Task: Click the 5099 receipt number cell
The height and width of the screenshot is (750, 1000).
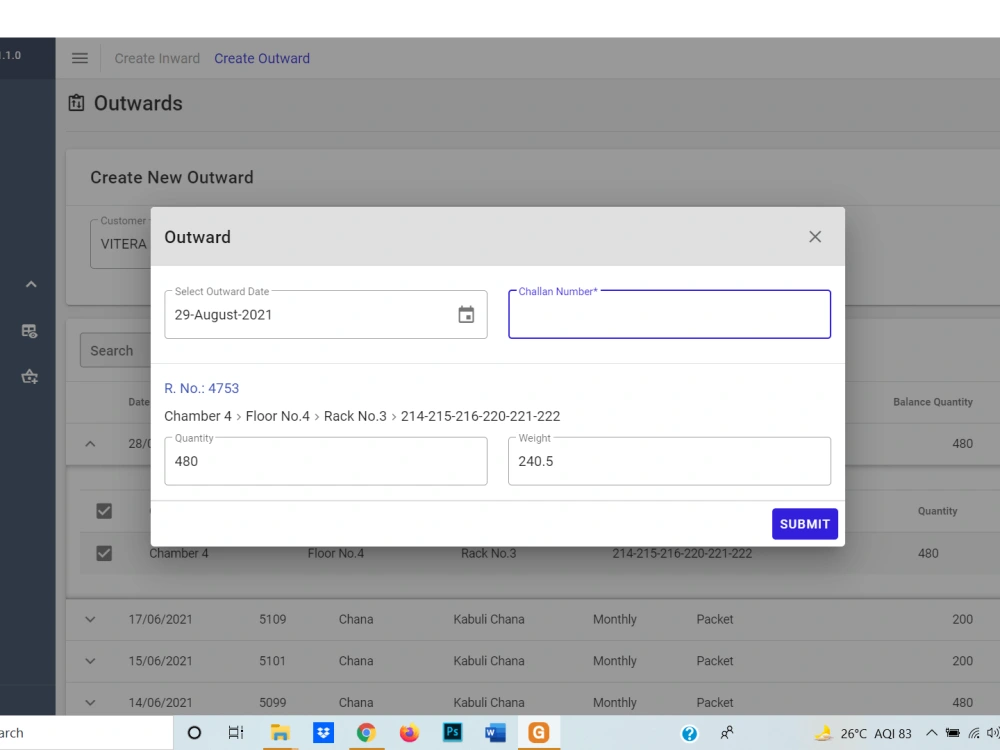Action: 272,703
